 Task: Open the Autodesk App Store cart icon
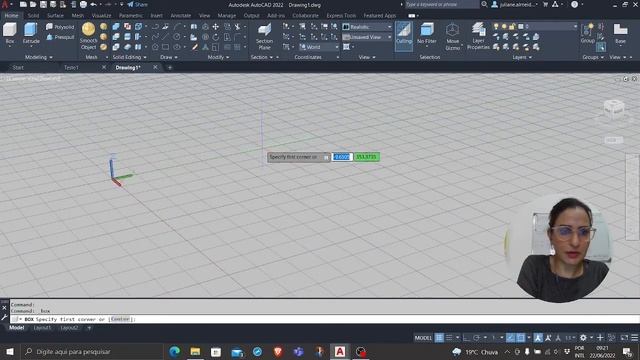click(545, 4)
